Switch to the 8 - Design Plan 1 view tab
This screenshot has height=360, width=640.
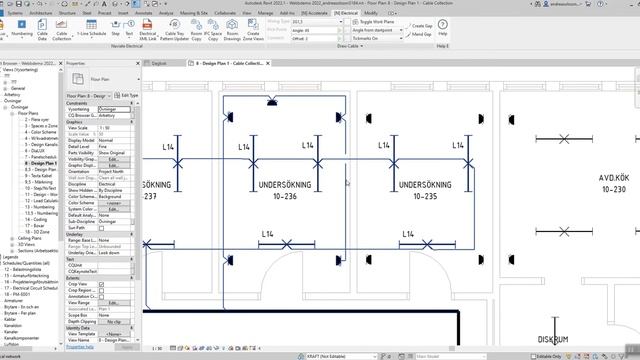pos(229,63)
